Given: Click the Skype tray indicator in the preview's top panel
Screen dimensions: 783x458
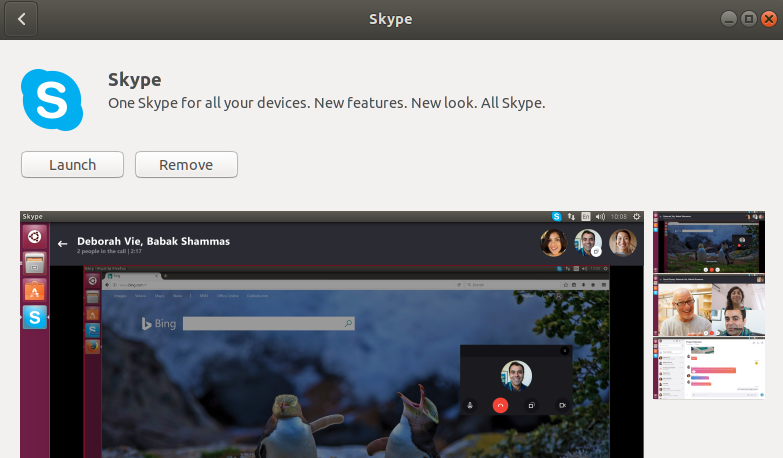Looking at the screenshot, I should [556, 216].
